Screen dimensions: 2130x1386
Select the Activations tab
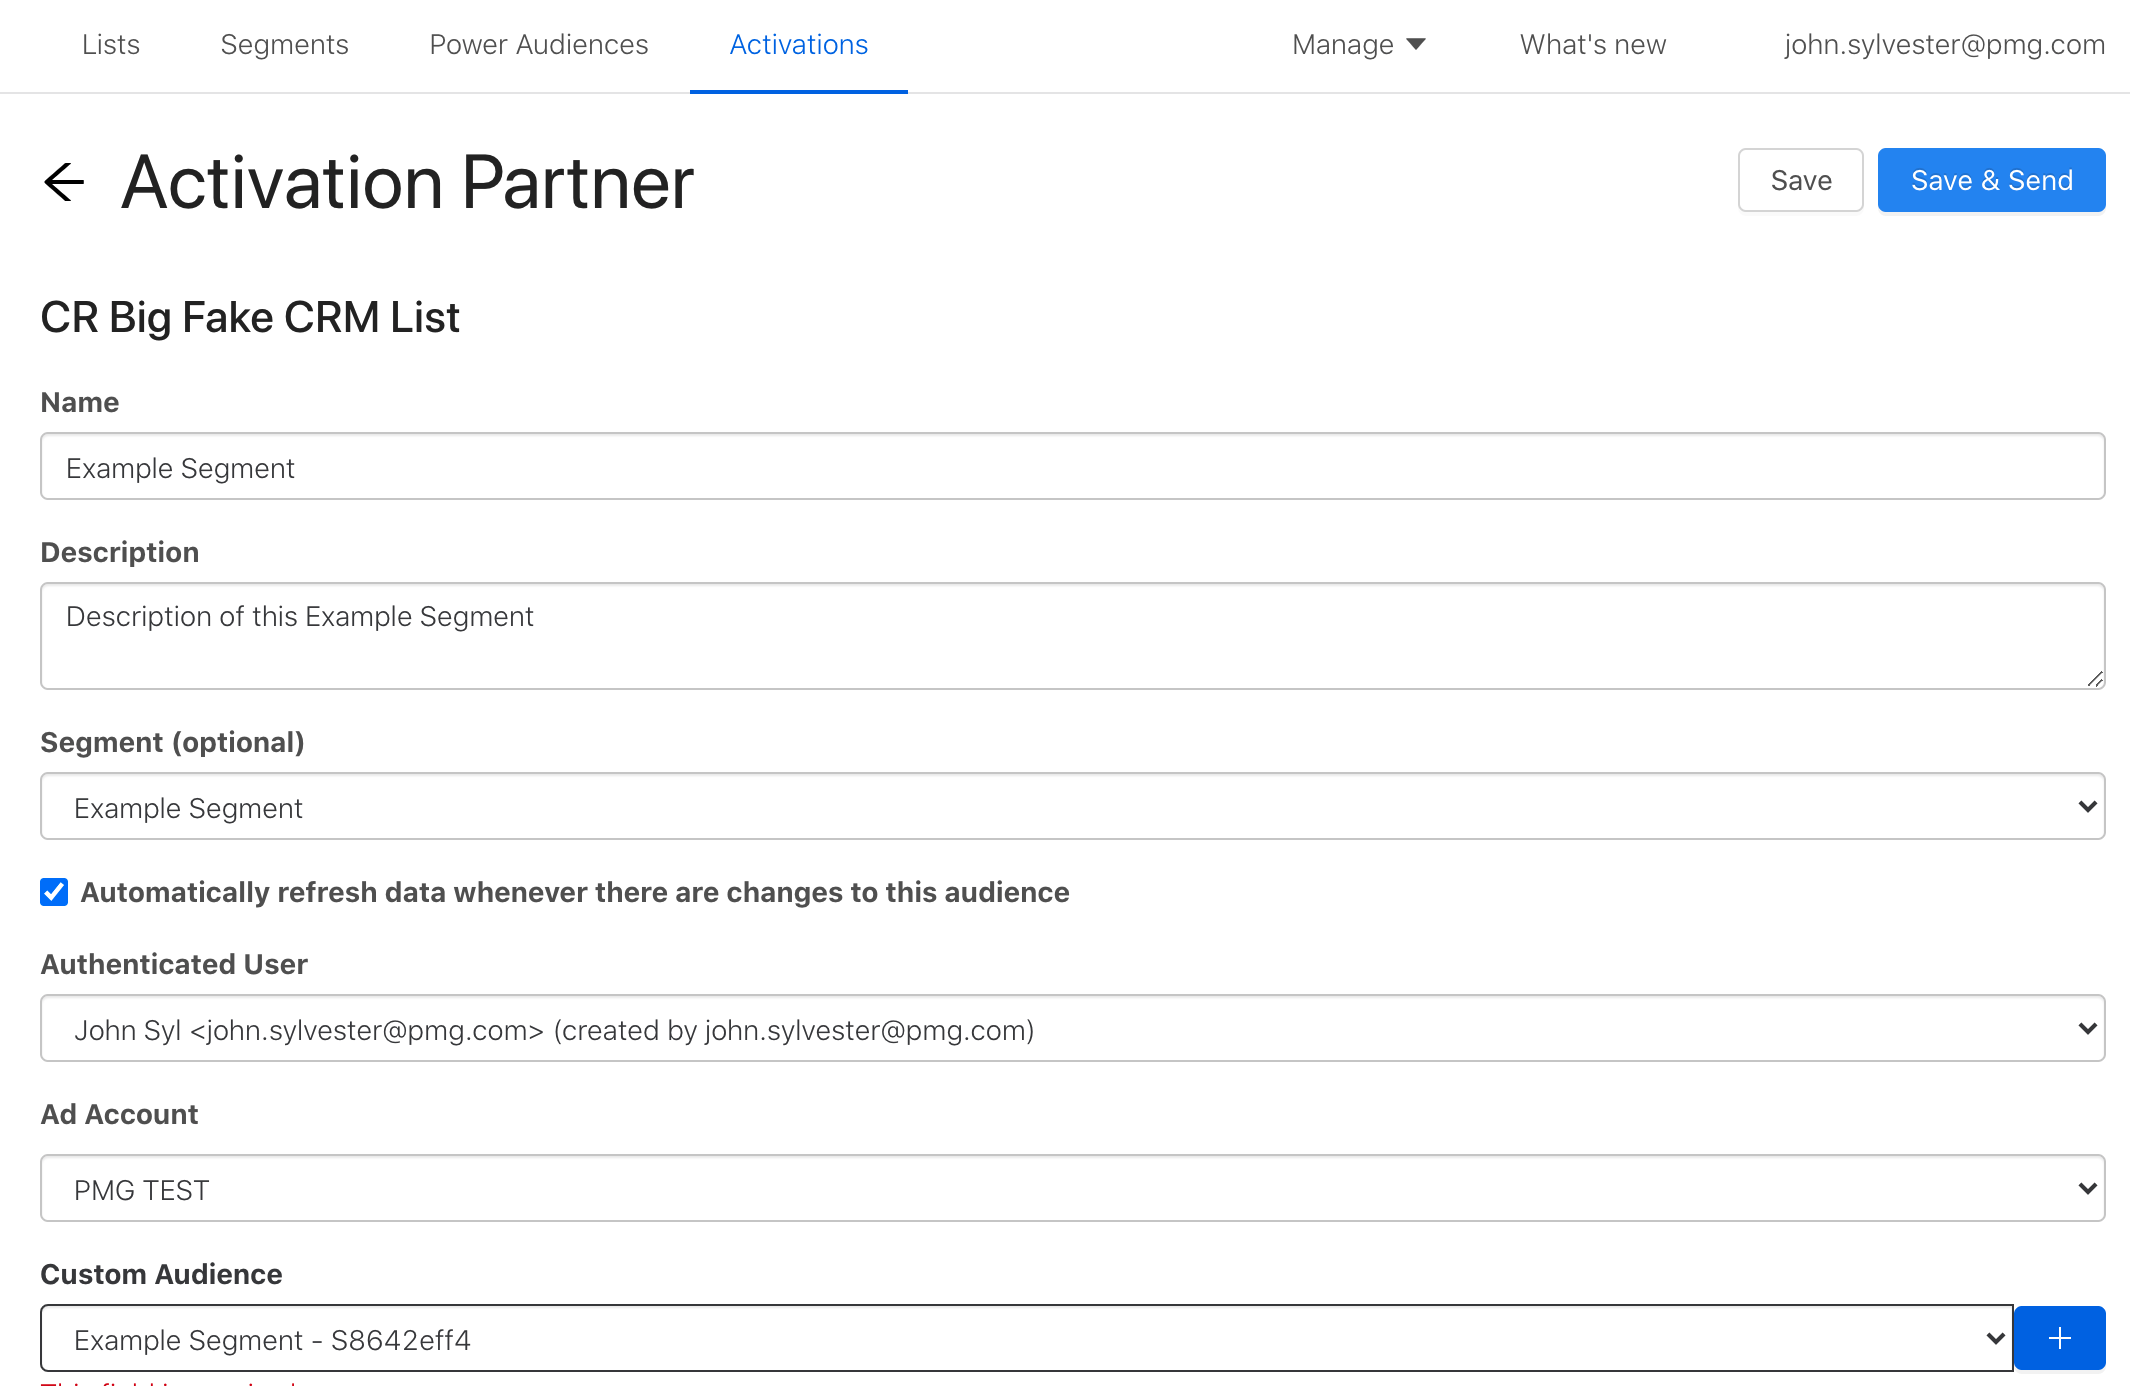(x=798, y=44)
